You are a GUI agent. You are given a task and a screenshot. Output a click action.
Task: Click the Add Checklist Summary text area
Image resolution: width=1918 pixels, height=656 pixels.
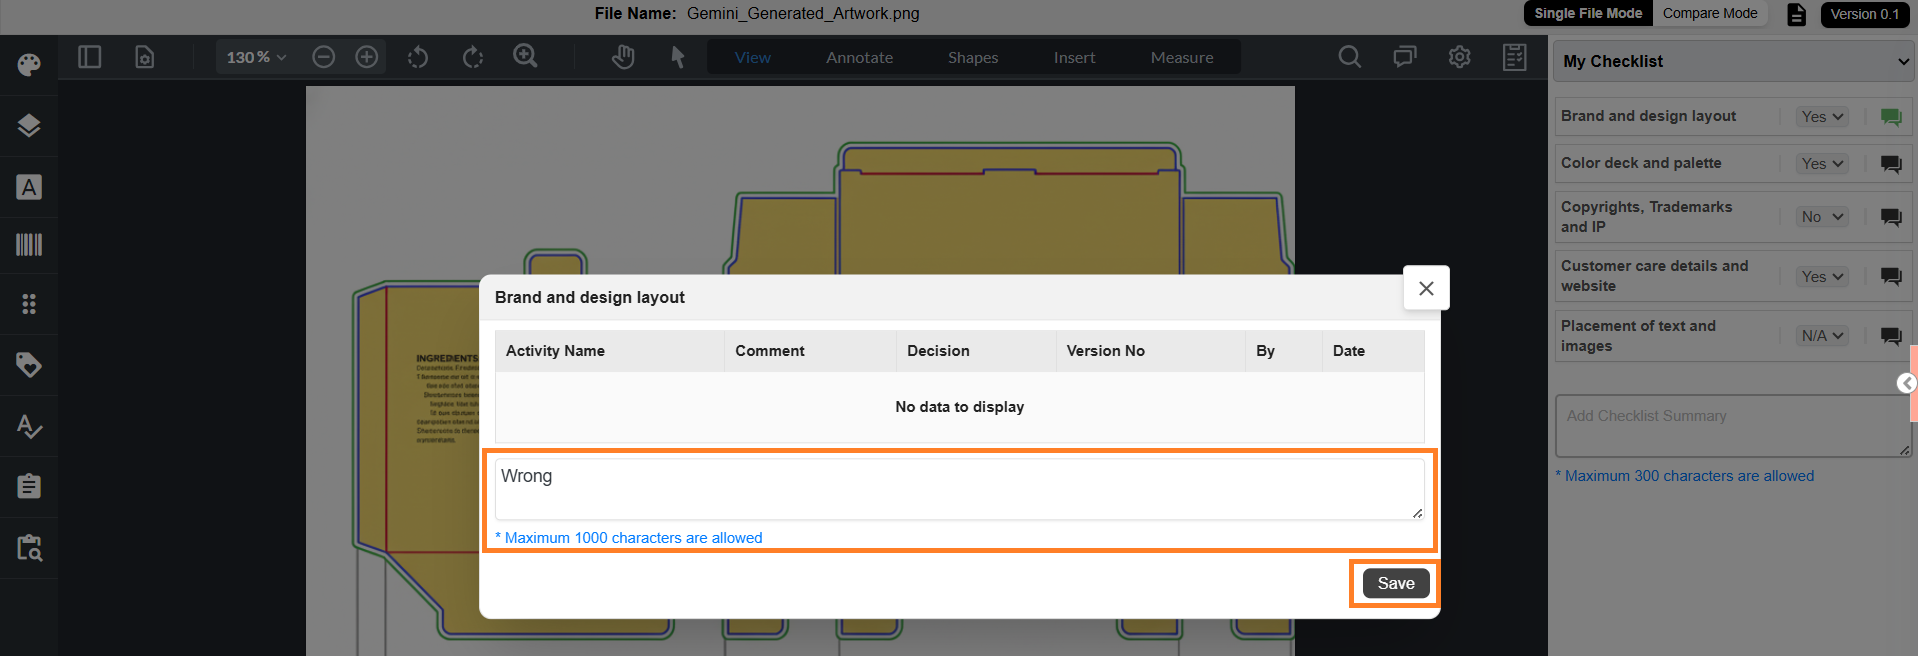tap(1733, 426)
